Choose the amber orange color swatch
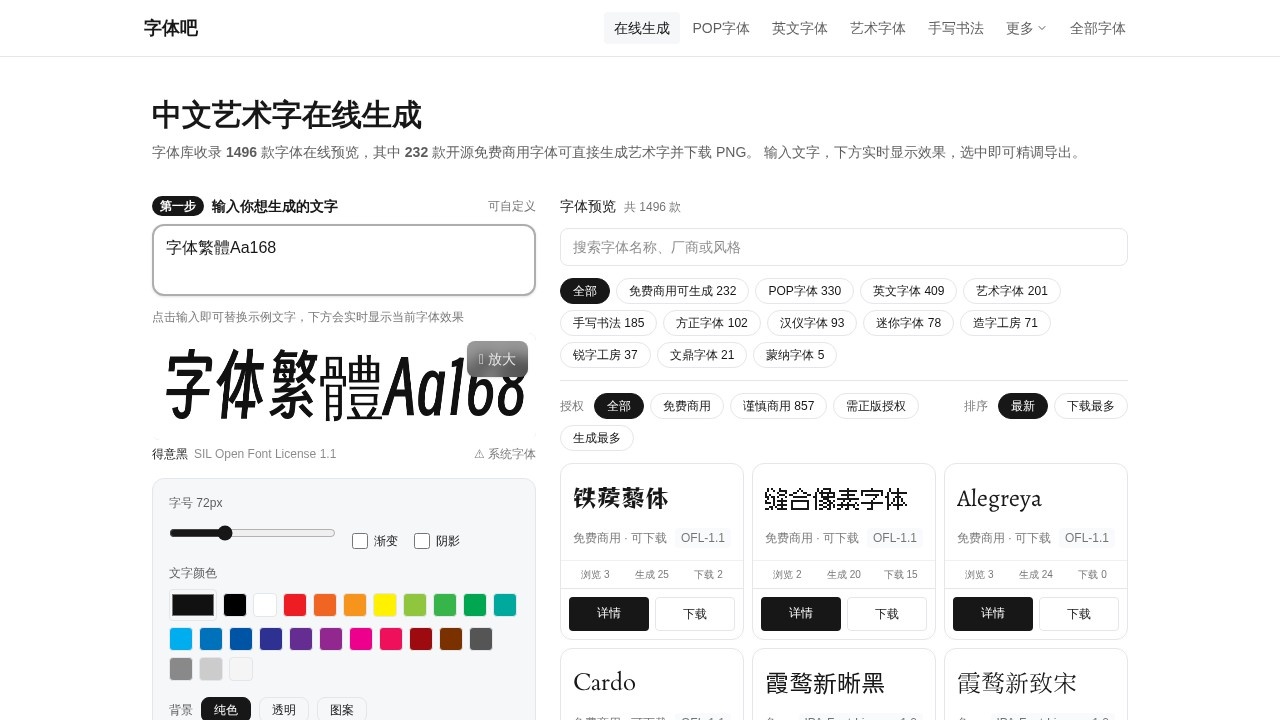Viewport: 1280px width, 720px height. pos(355,605)
